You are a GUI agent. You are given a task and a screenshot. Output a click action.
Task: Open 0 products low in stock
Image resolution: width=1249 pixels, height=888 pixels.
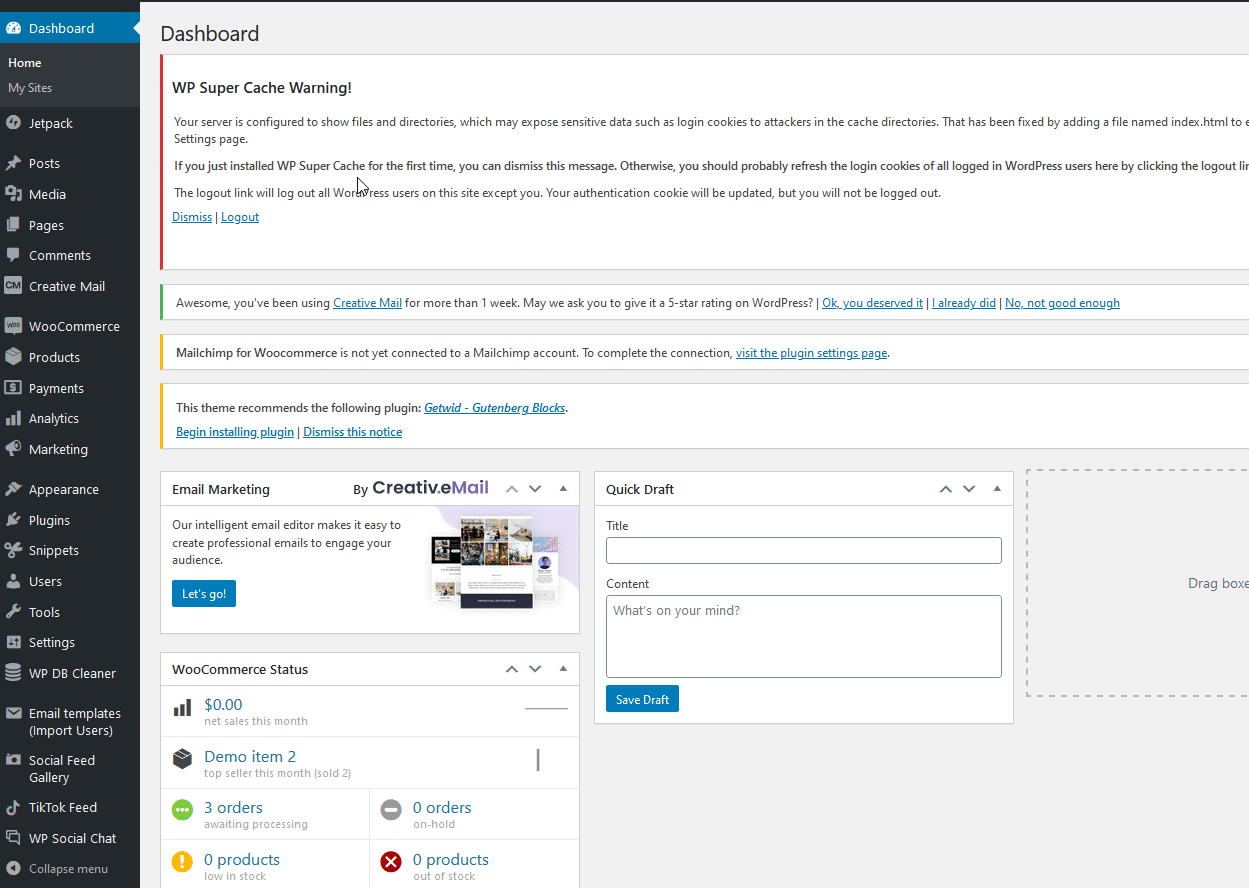tap(242, 859)
